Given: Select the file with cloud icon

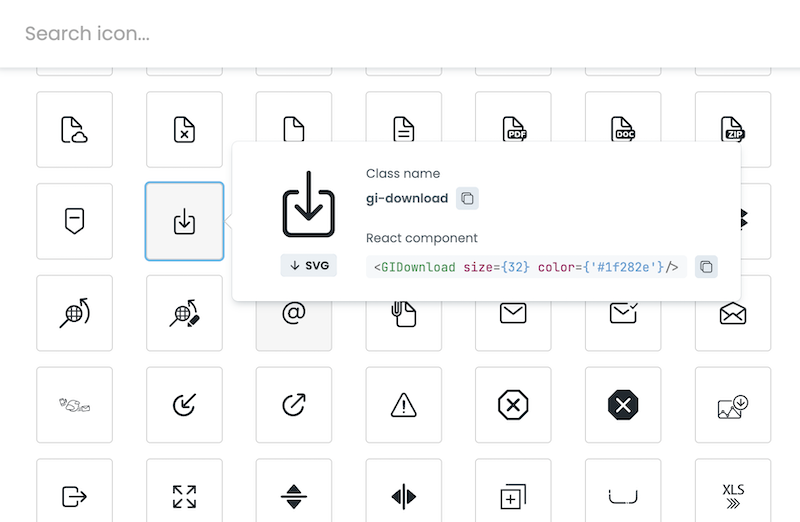Looking at the screenshot, I should tap(74, 130).
